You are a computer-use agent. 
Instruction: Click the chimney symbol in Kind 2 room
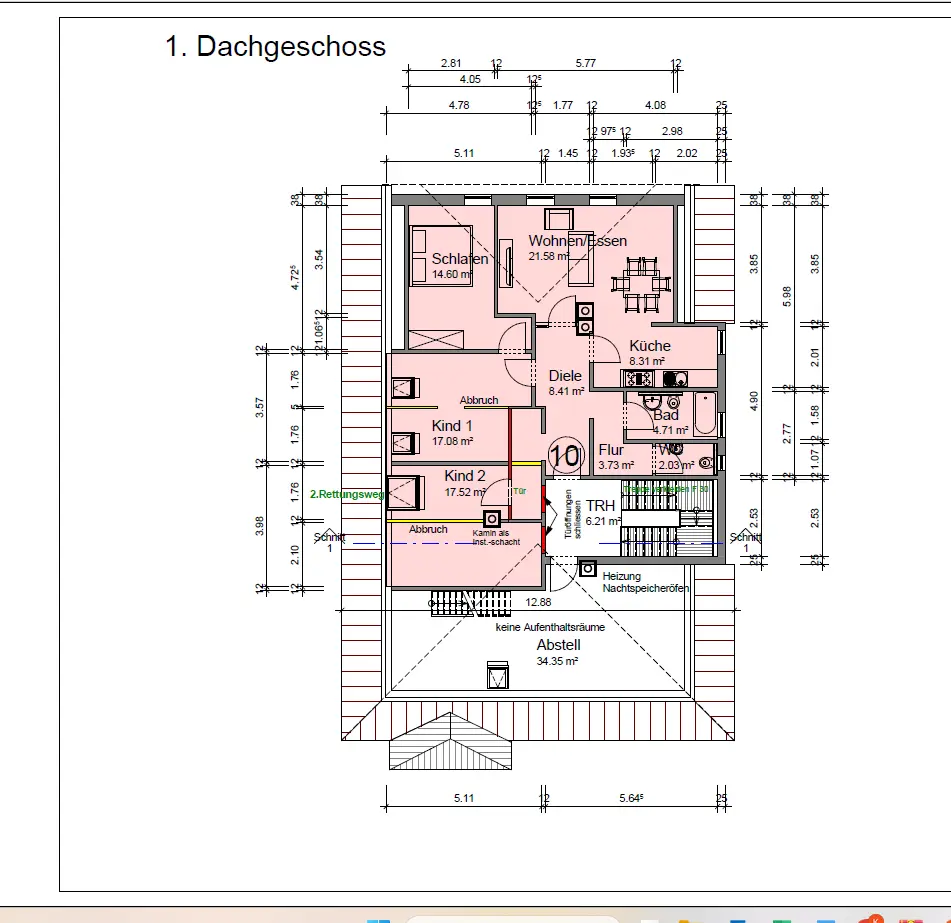[x=491, y=518]
